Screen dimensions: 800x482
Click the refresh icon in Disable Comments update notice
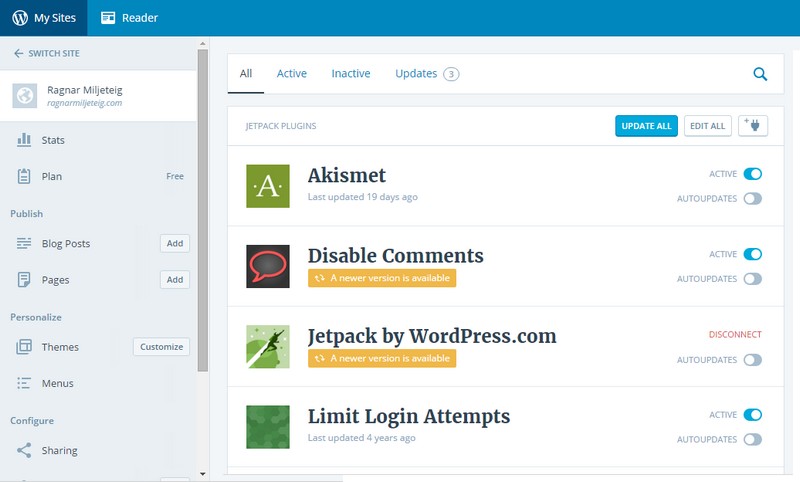pos(319,278)
